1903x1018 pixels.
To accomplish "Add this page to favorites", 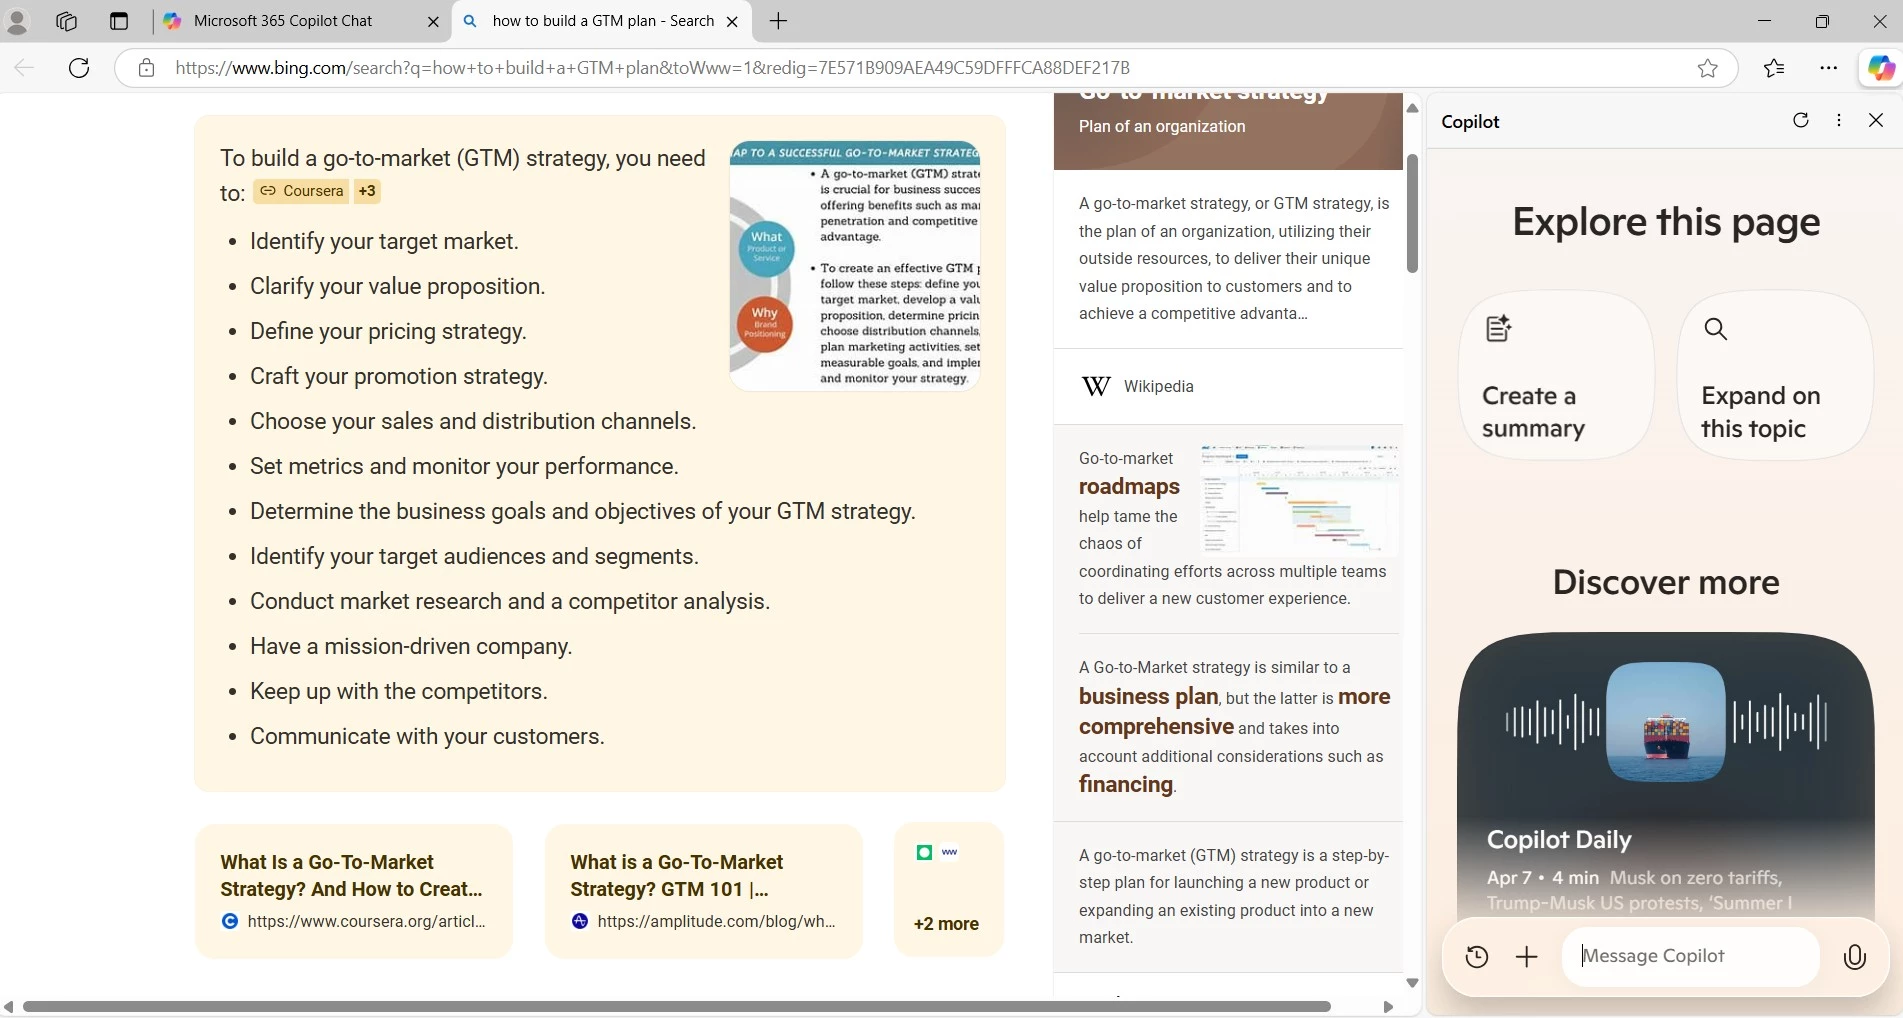I will [x=1708, y=68].
